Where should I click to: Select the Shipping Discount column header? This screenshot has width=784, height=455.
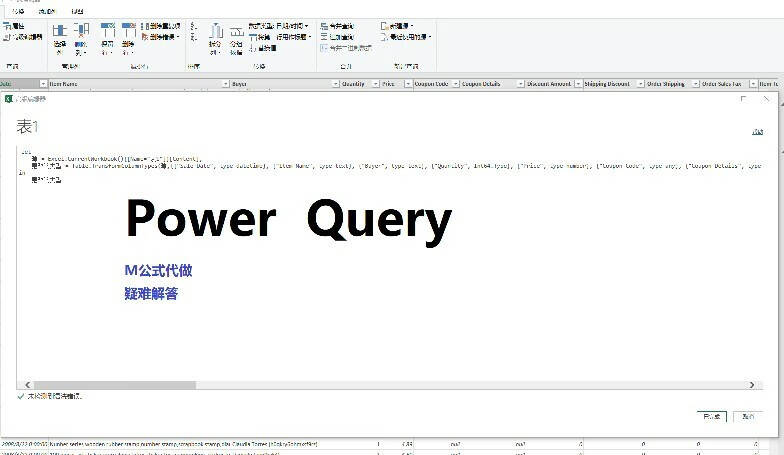(607, 84)
